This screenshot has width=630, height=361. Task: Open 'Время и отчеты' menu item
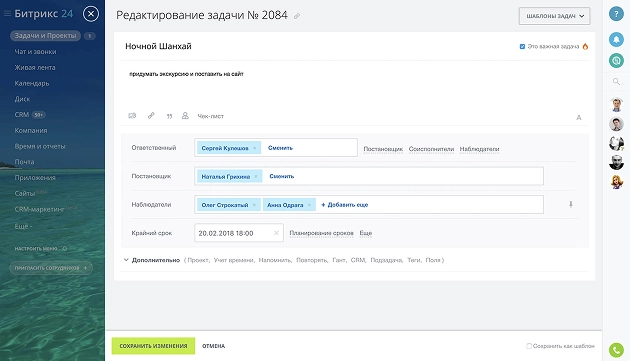pyautogui.click(x=40, y=146)
